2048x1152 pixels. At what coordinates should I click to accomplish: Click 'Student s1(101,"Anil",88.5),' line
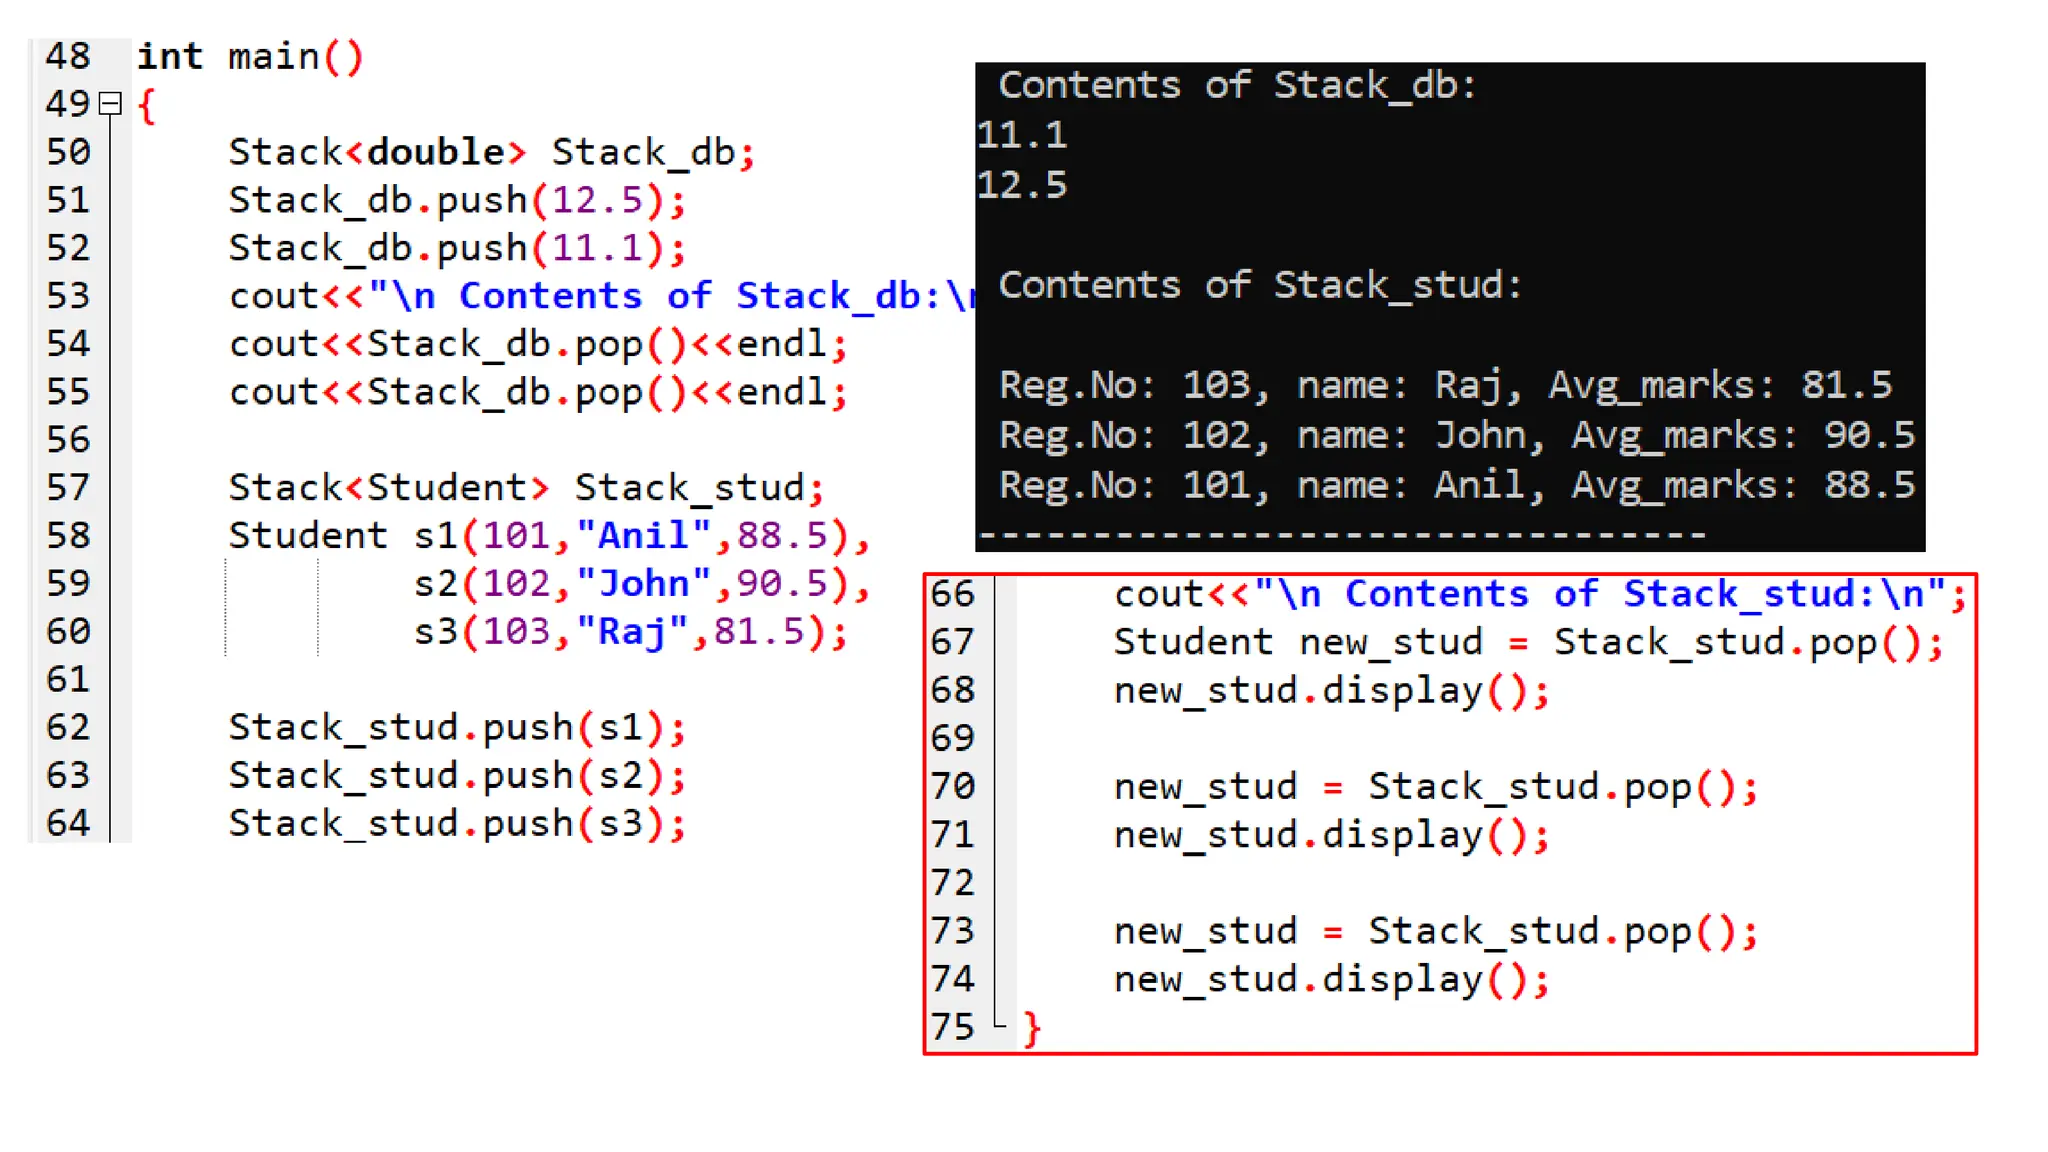[x=549, y=536]
